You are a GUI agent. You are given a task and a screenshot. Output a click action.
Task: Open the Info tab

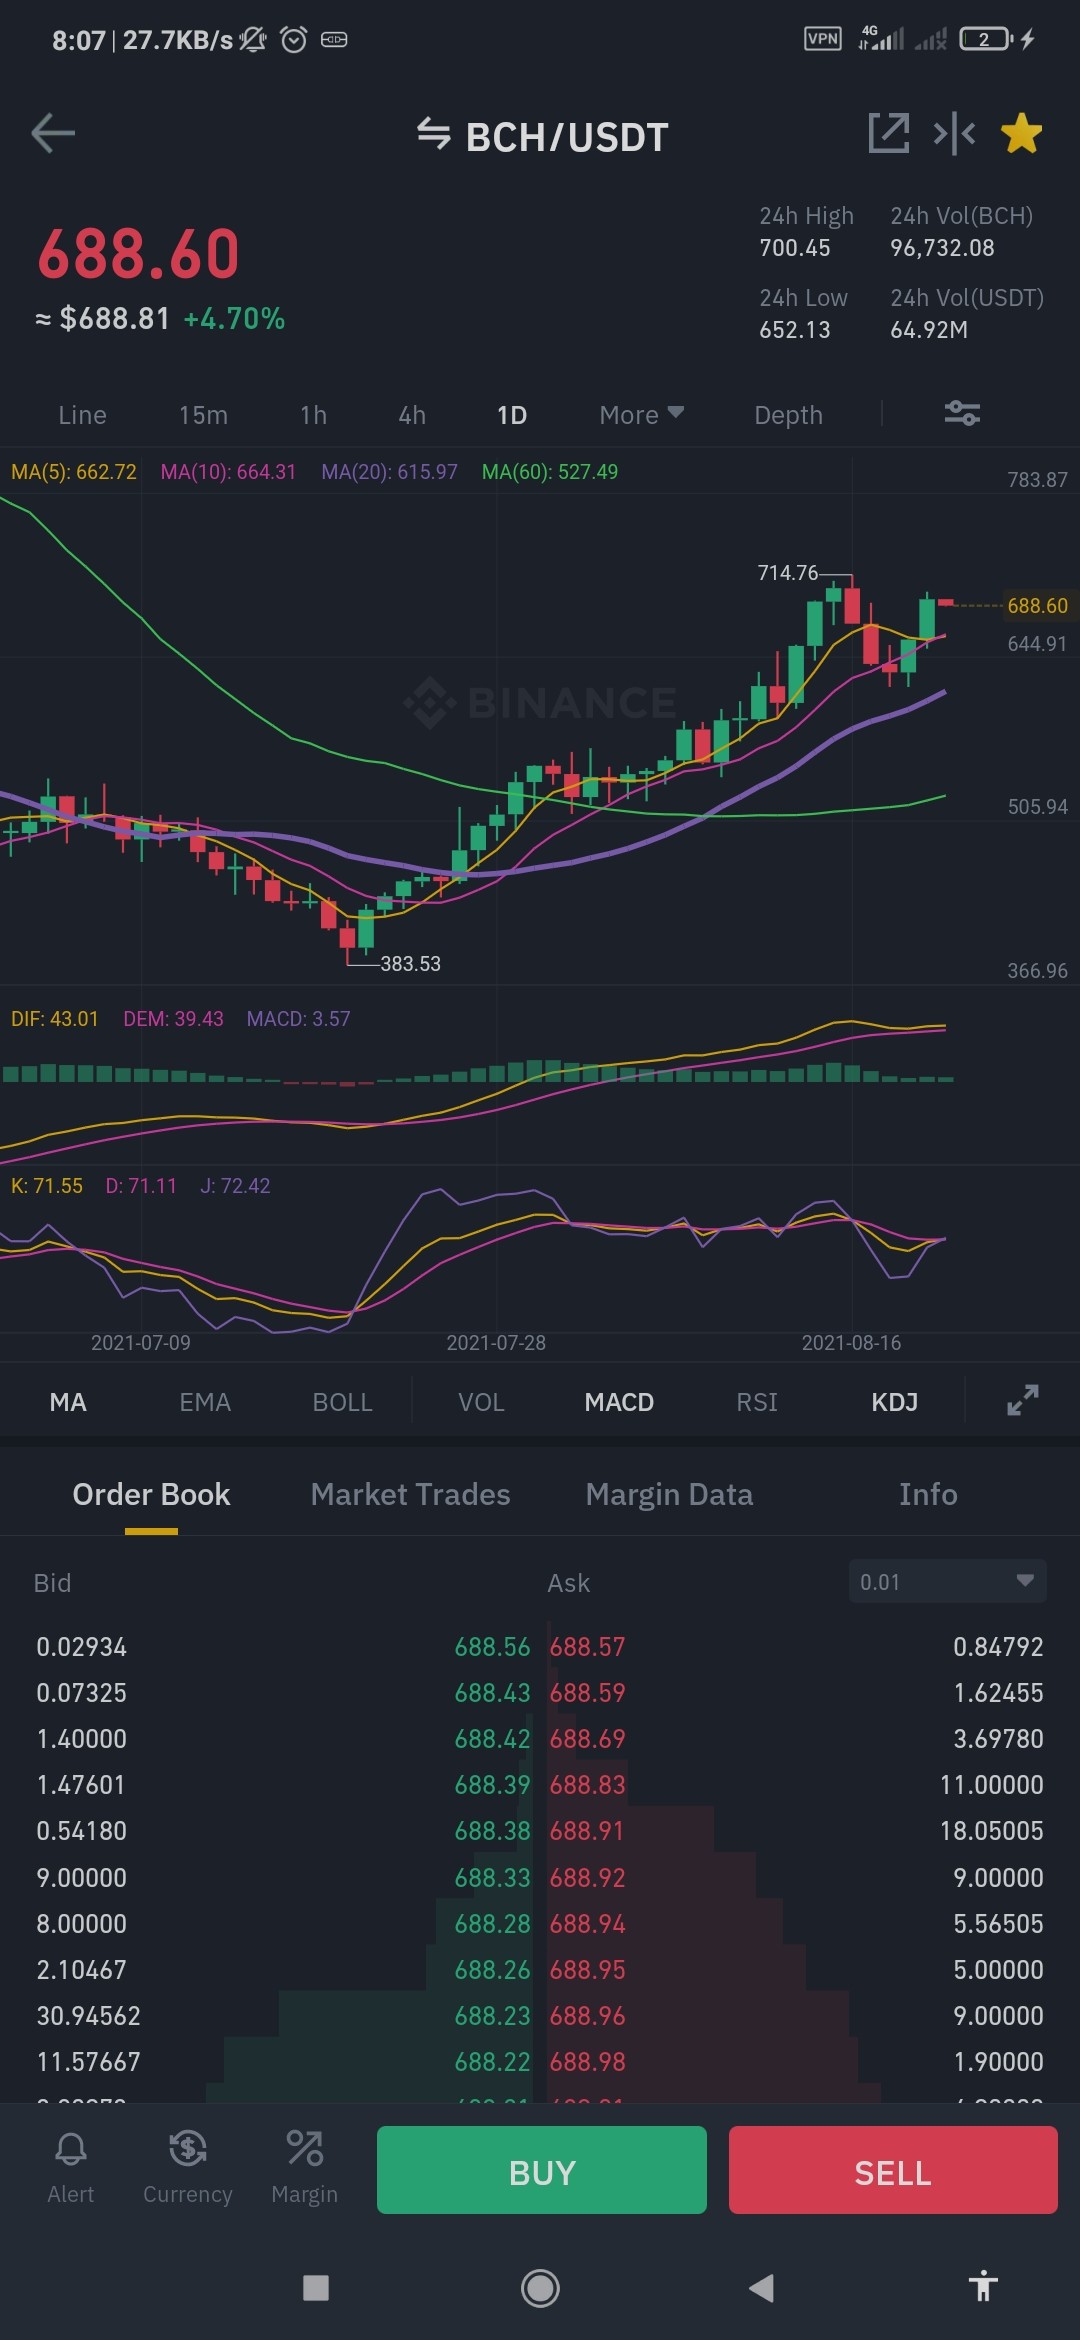[928, 1494]
